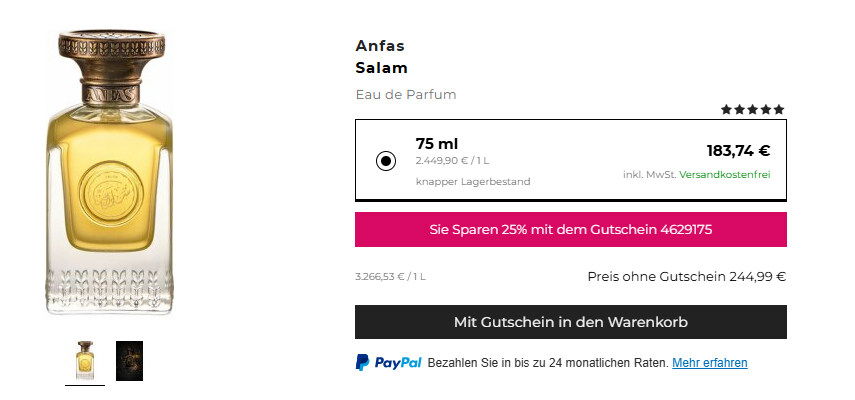Click the 75 ml size label
The width and height of the screenshot is (855, 400).
437,144
